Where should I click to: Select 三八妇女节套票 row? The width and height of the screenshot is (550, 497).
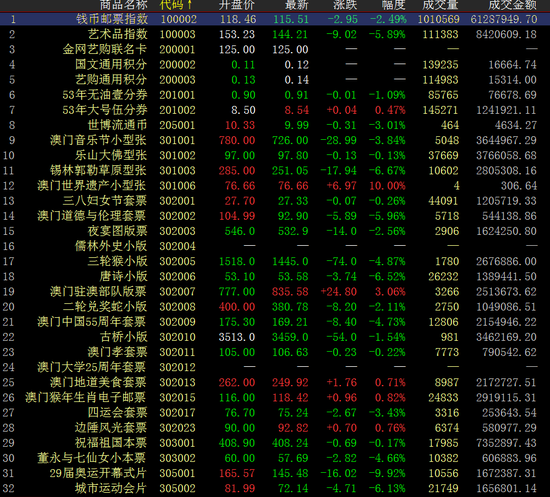tap(275, 201)
